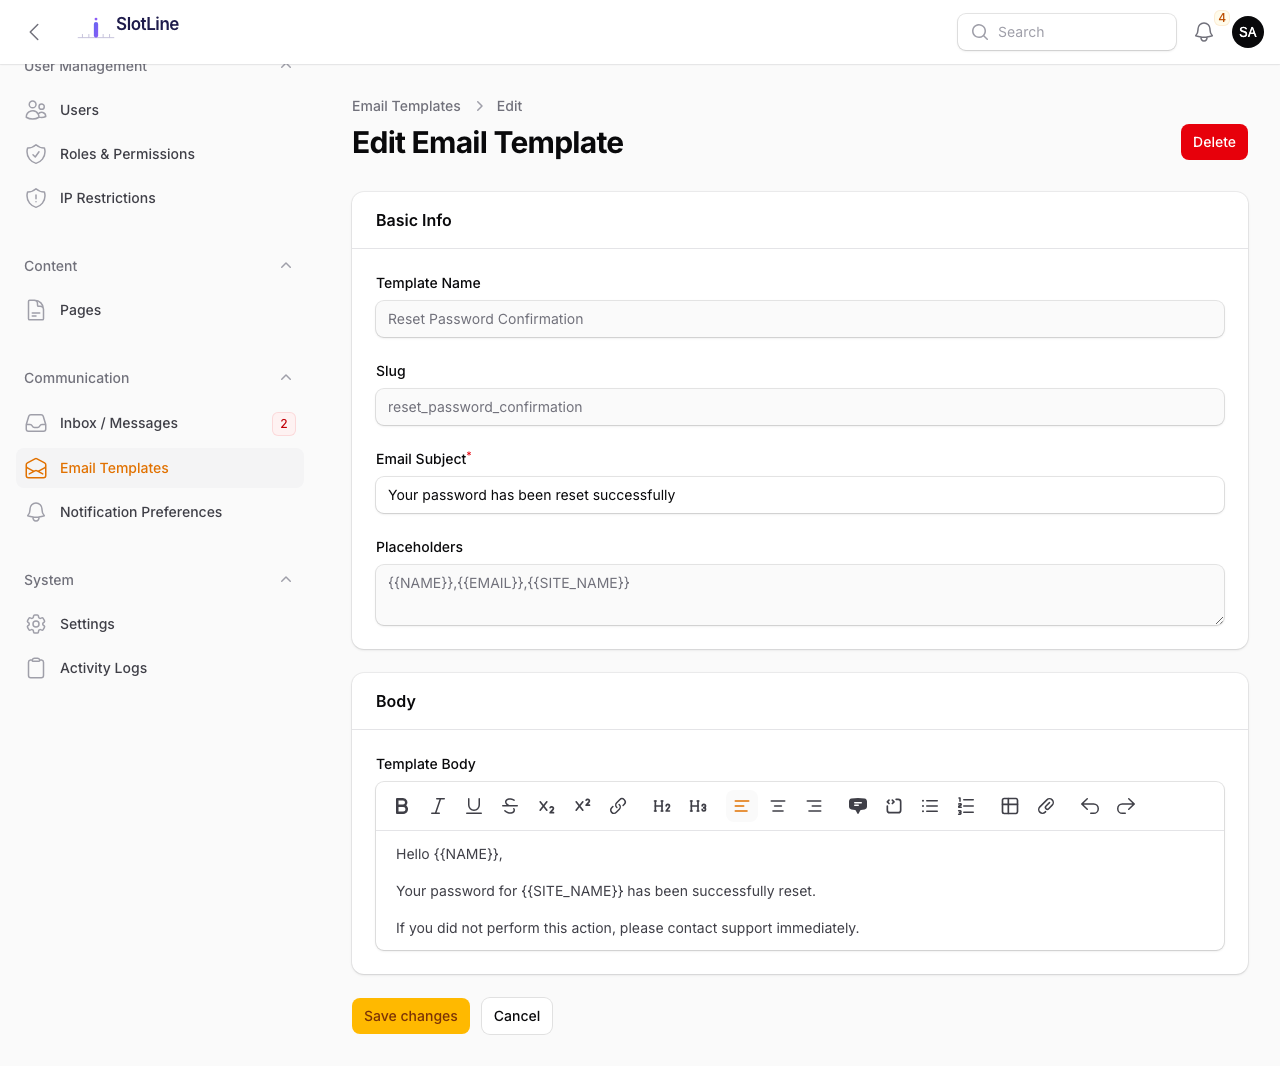
Task: Go to IP Restrictions
Action: point(160,198)
